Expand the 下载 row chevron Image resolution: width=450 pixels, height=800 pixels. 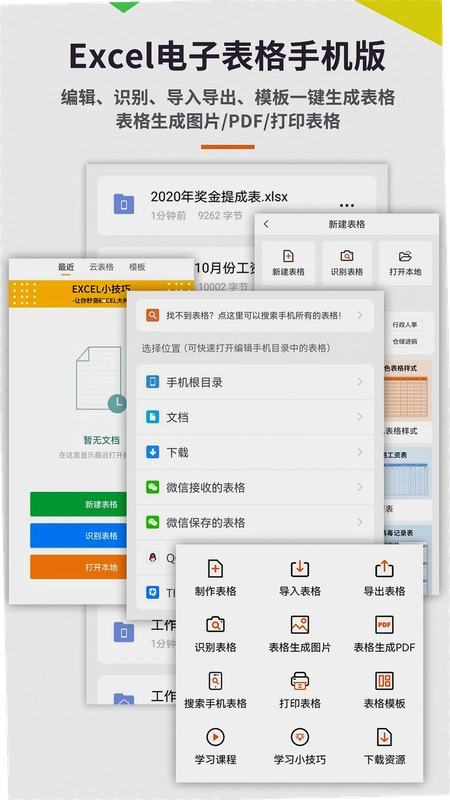(360, 452)
